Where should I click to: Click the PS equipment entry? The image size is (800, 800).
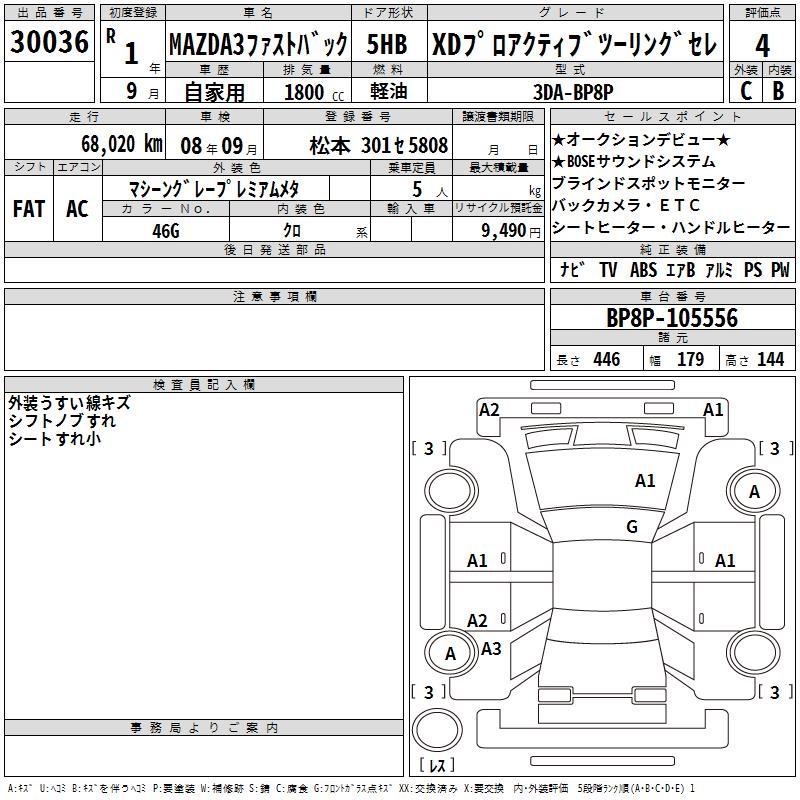click(753, 269)
